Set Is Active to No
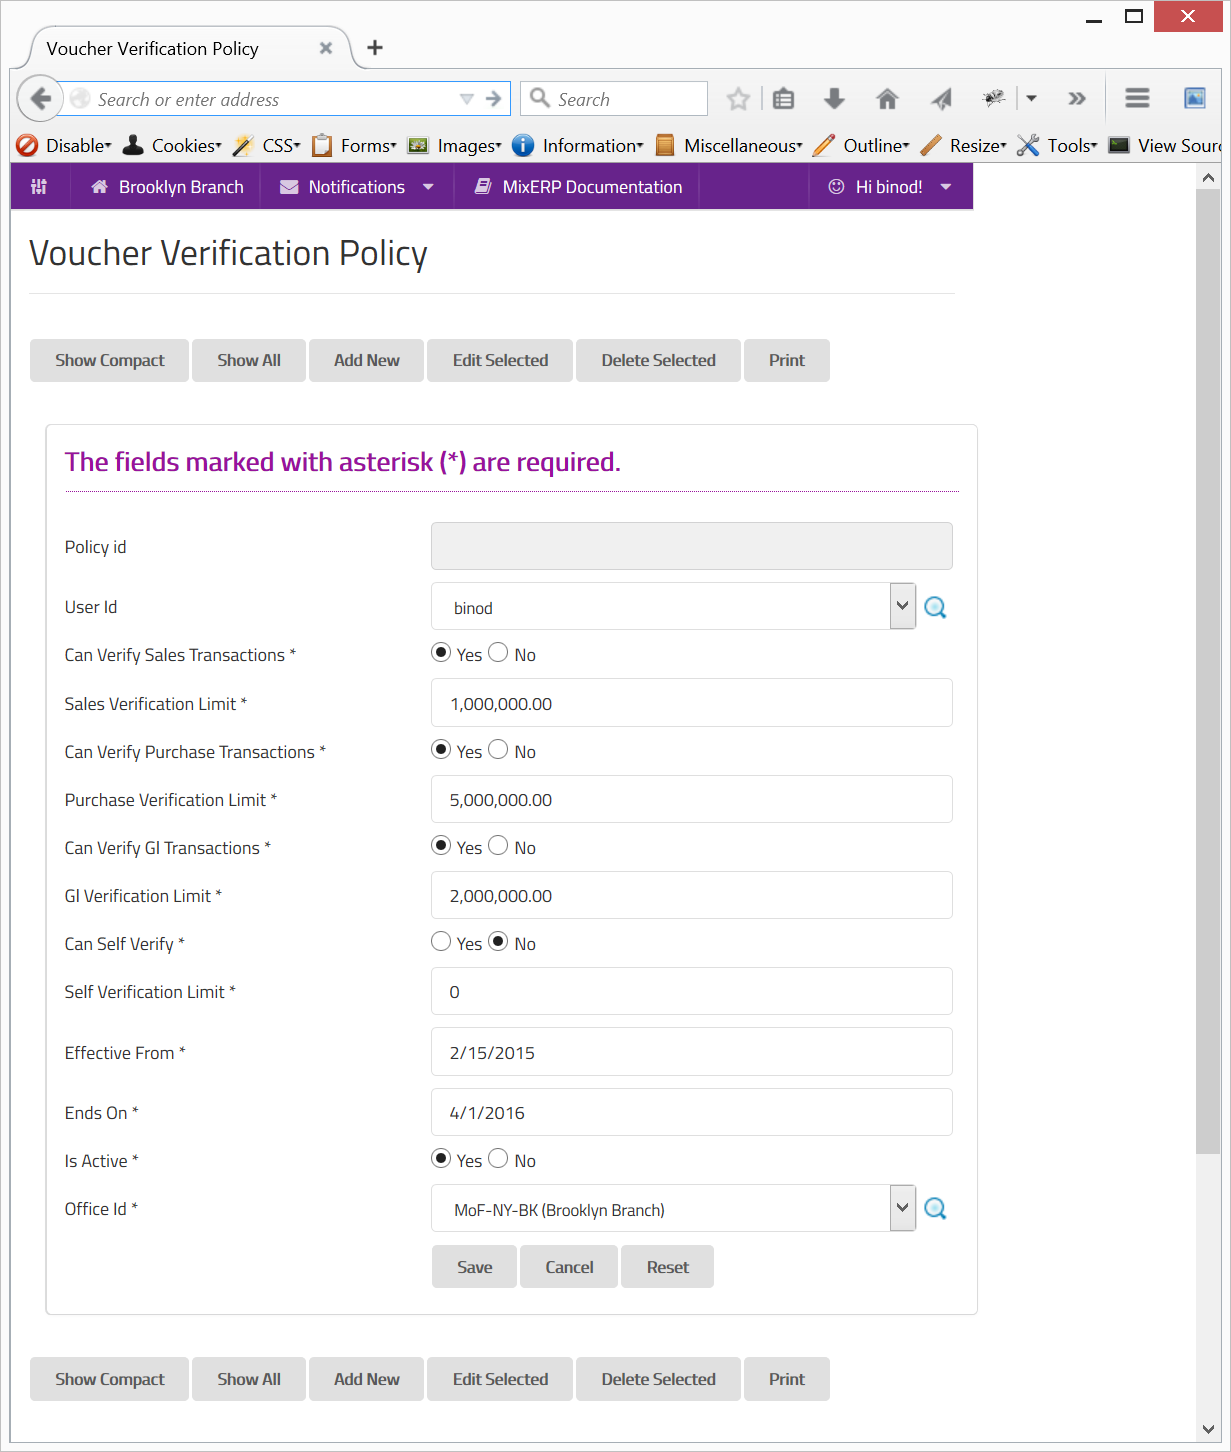This screenshot has height=1452, width=1231. 499,1159
